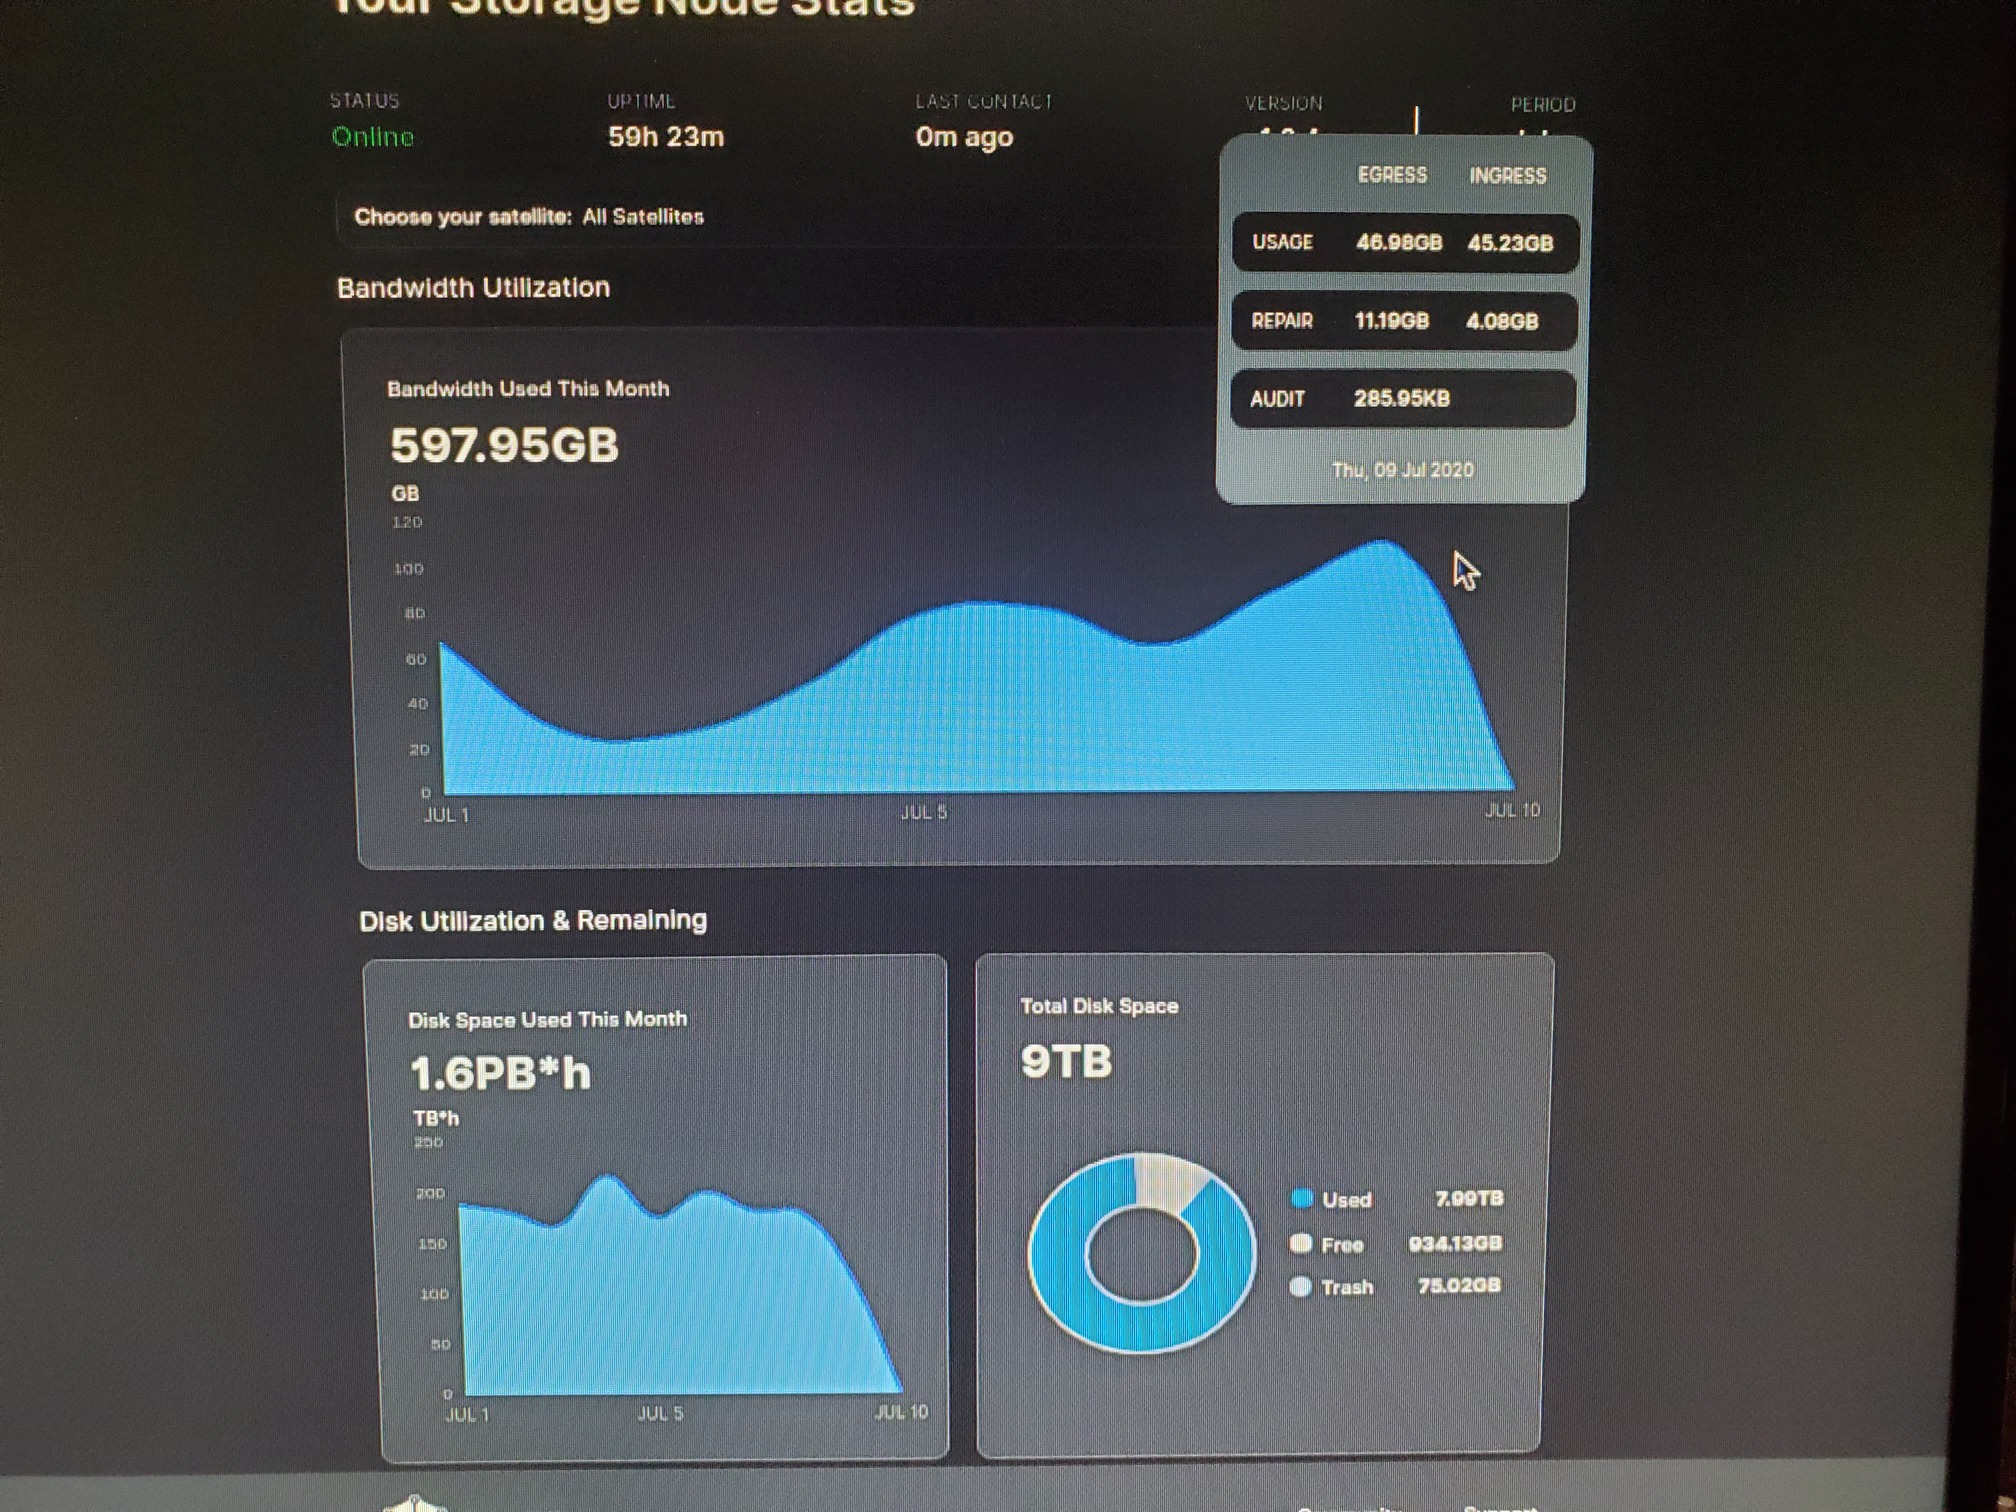The image size is (2016, 1512).
Task: Click the JUL 5 marker on bandwidth chart
Action: click(923, 812)
